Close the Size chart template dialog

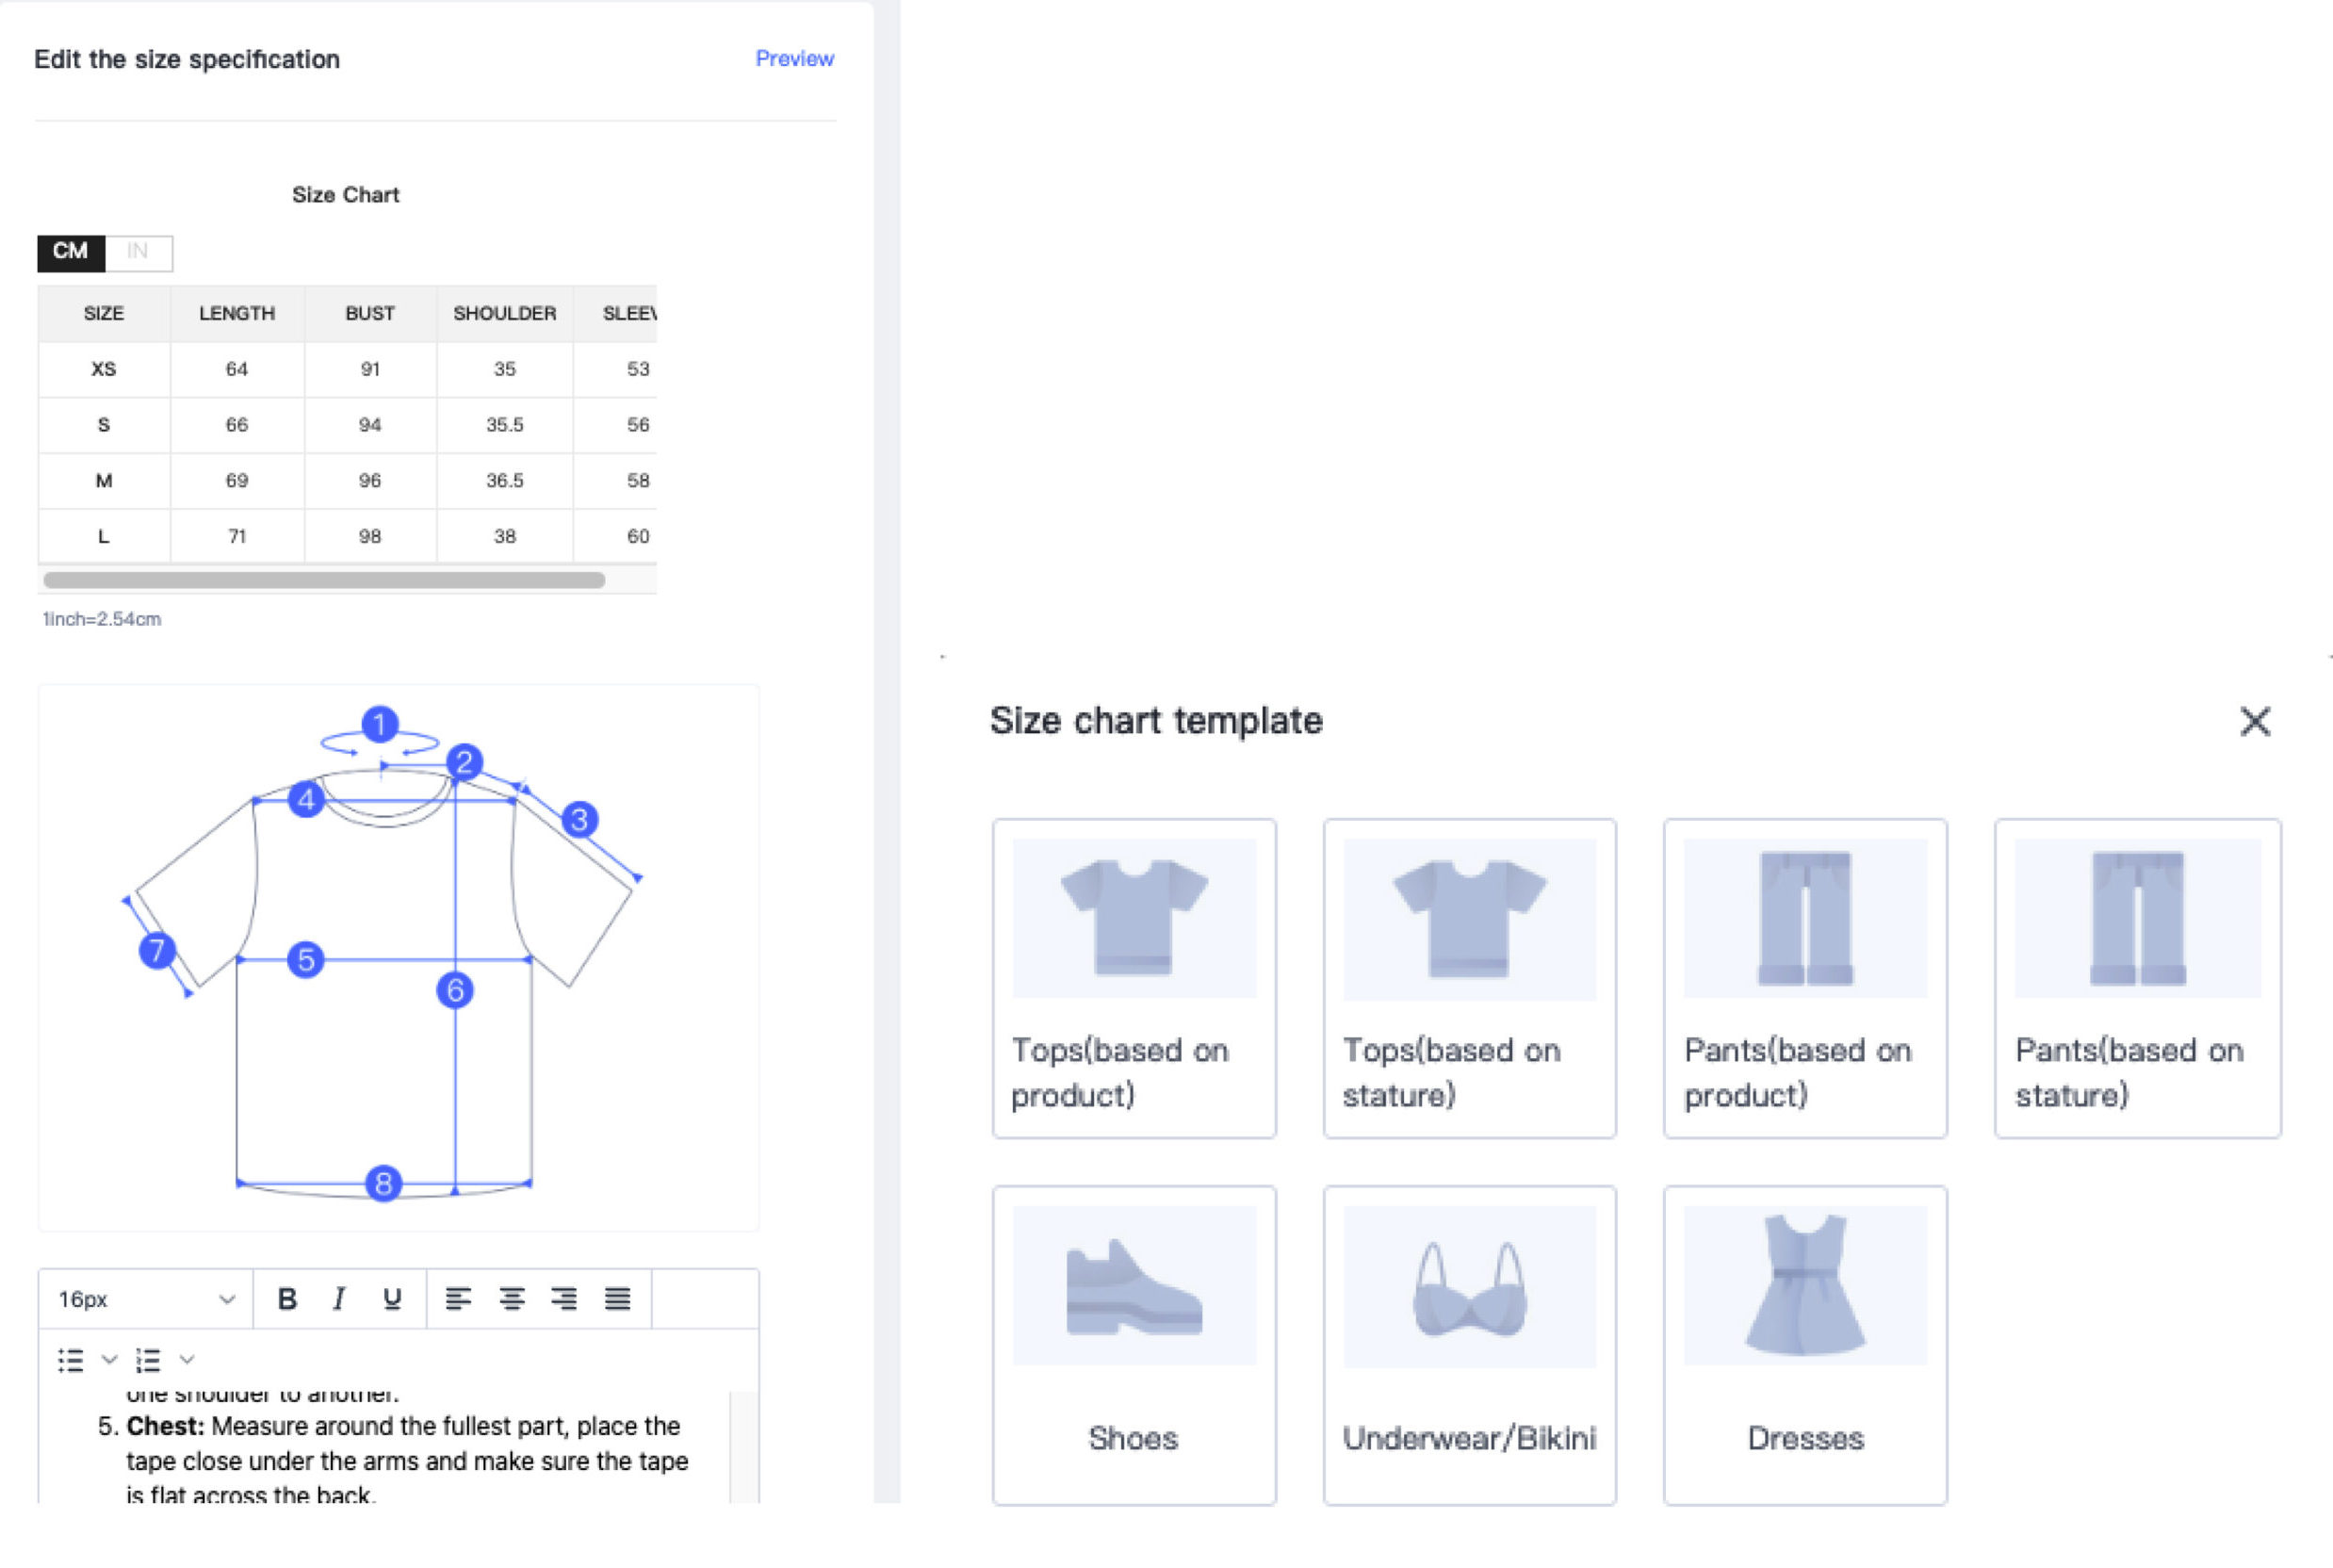tap(2255, 722)
